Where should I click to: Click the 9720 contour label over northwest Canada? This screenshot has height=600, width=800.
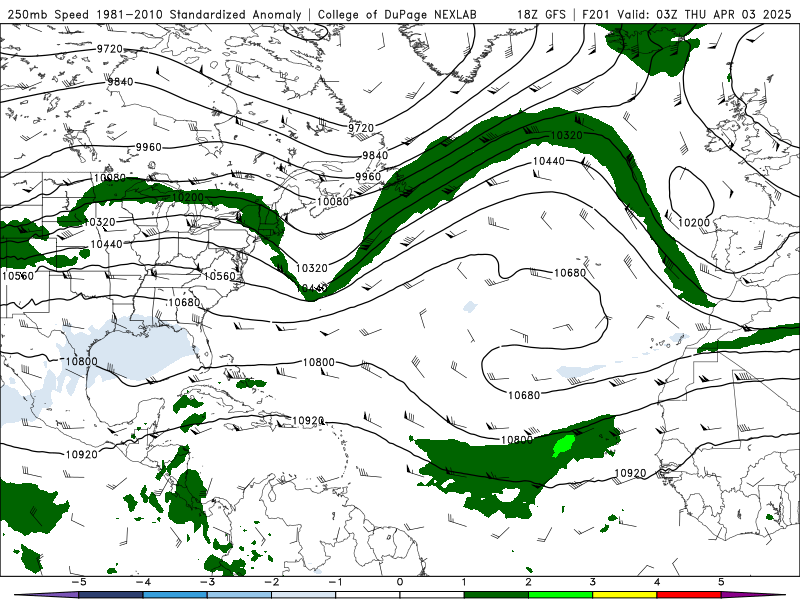tap(110, 48)
